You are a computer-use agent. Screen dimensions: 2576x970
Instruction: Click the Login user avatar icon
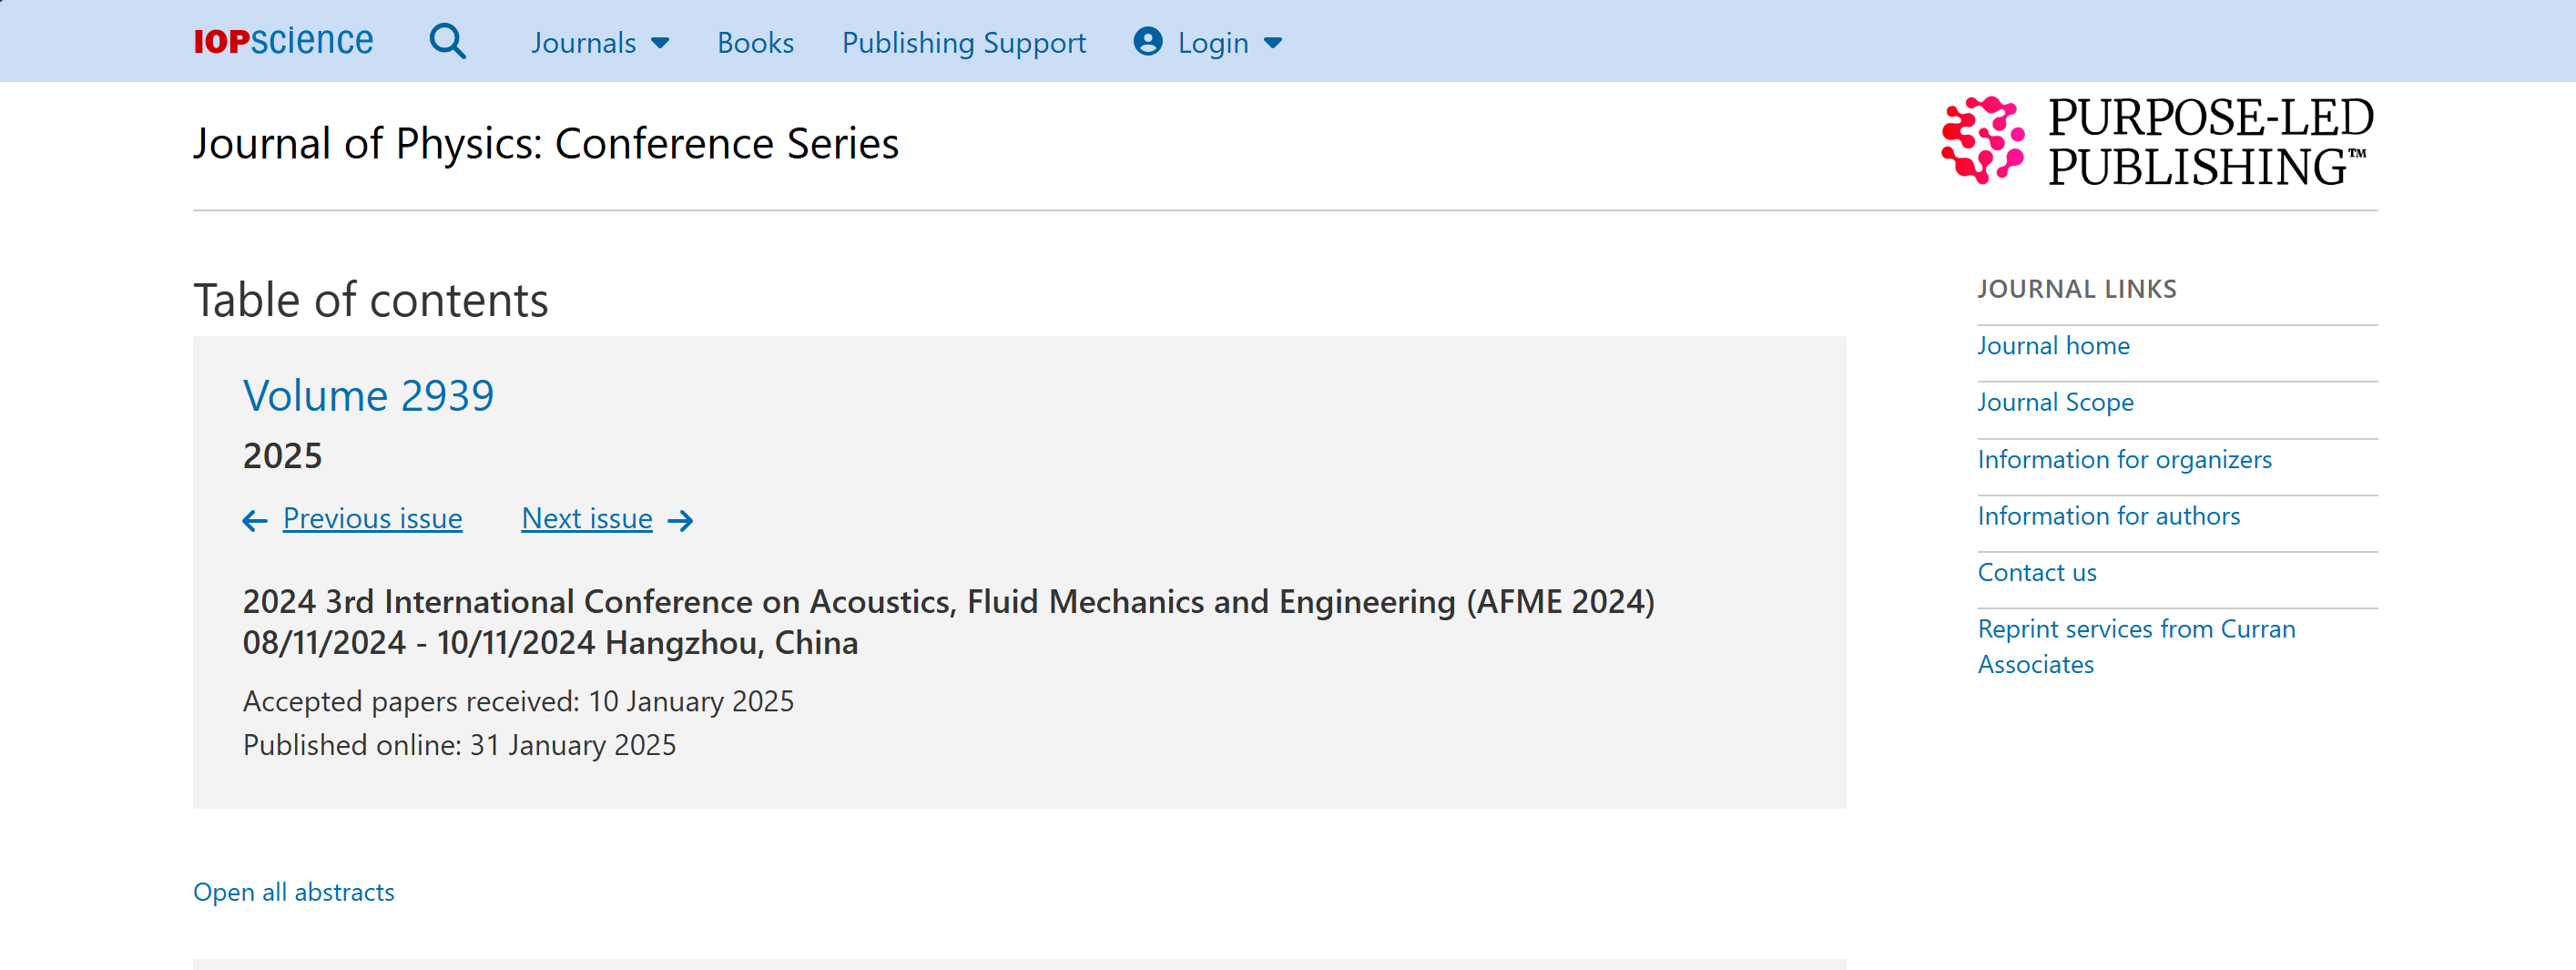1147,42
